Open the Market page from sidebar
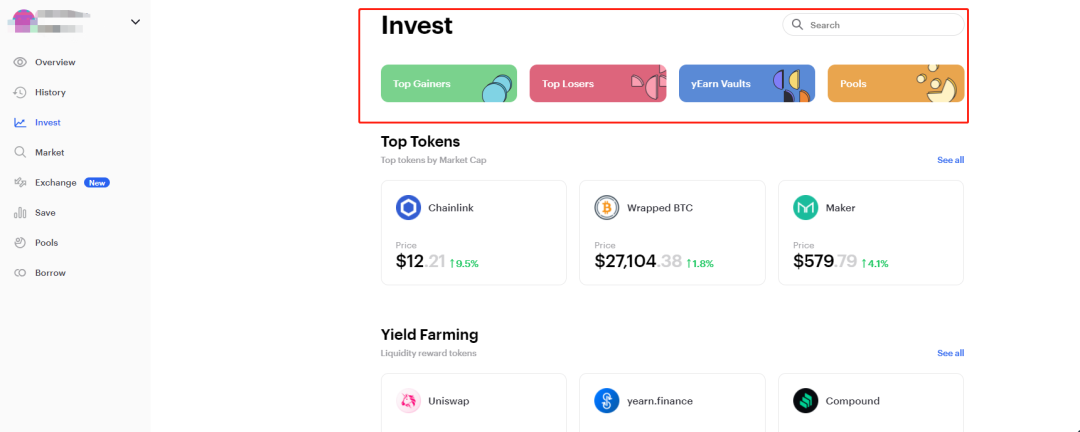This screenshot has height=432, width=1080. [49, 152]
